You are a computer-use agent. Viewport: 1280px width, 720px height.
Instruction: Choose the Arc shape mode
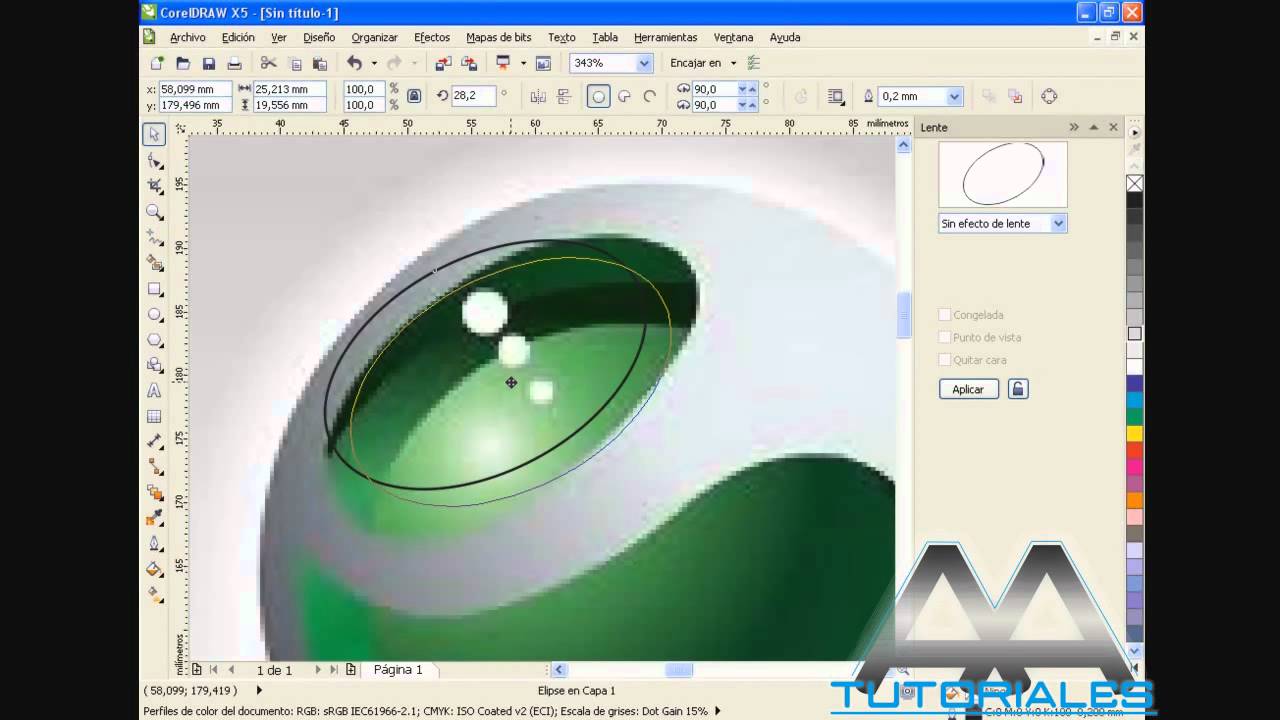(x=649, y=96)
